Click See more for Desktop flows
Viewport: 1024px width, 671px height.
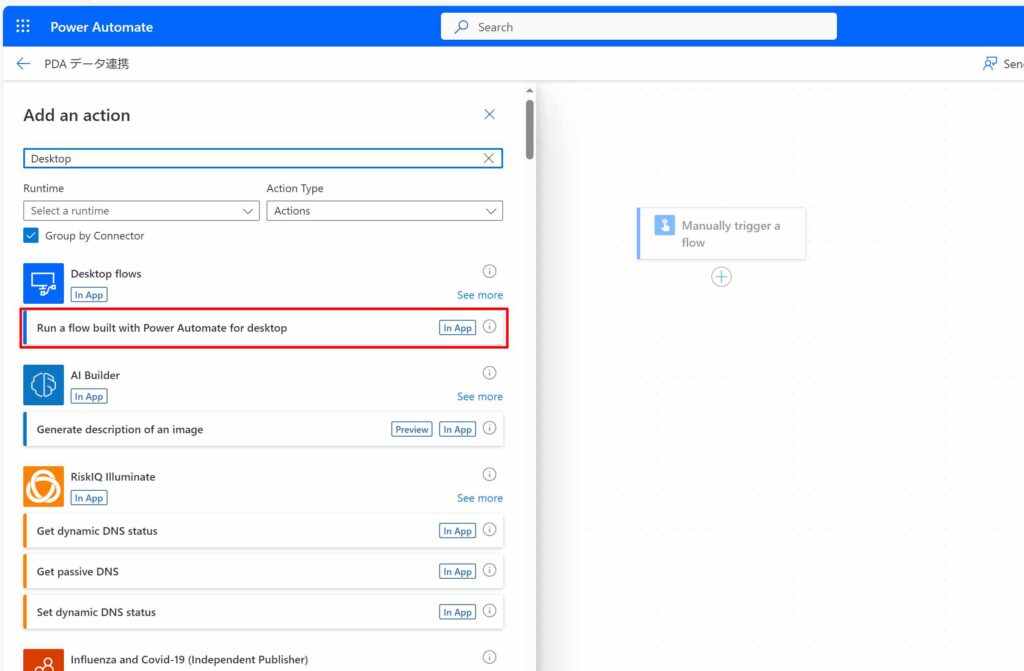click(x=480, y=295)
